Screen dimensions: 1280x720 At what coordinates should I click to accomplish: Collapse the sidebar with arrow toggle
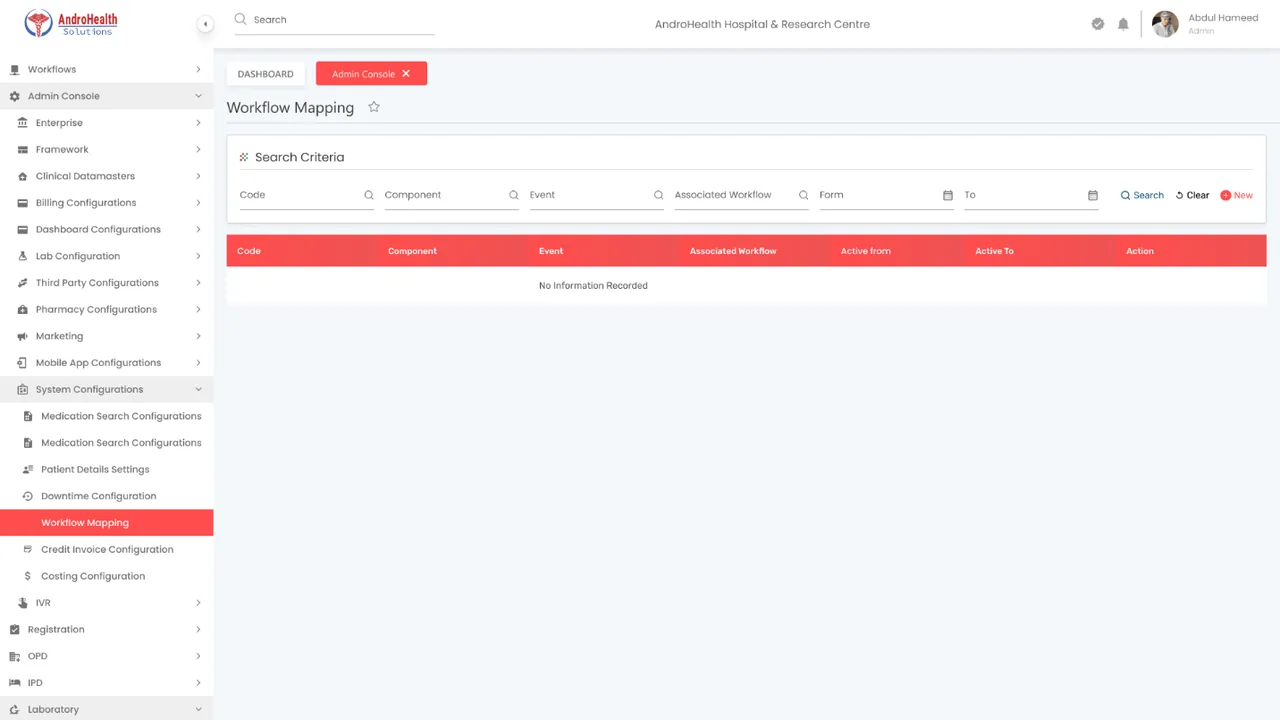(x=205, y=24)
